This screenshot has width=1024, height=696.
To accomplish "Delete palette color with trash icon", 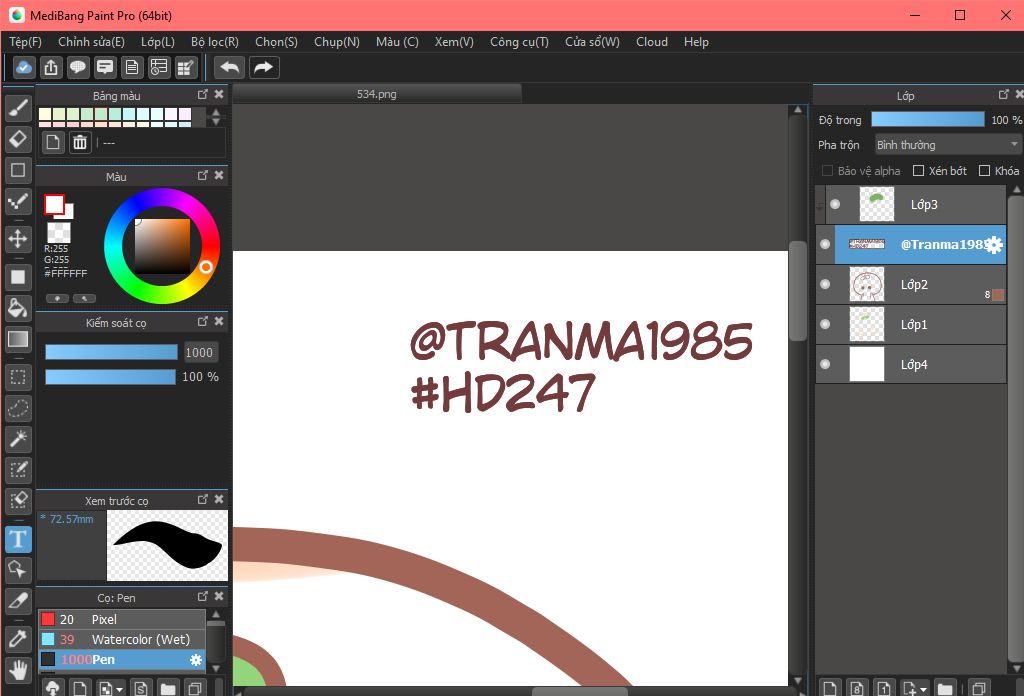I will pyautogui.click(x=80, y=142).
